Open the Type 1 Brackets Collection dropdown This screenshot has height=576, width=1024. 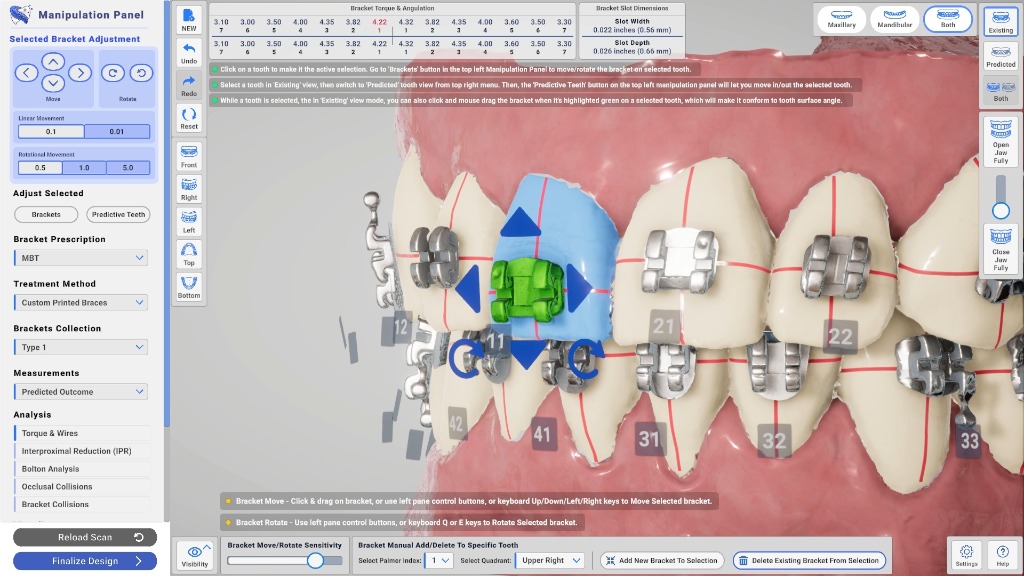(81, 347)
